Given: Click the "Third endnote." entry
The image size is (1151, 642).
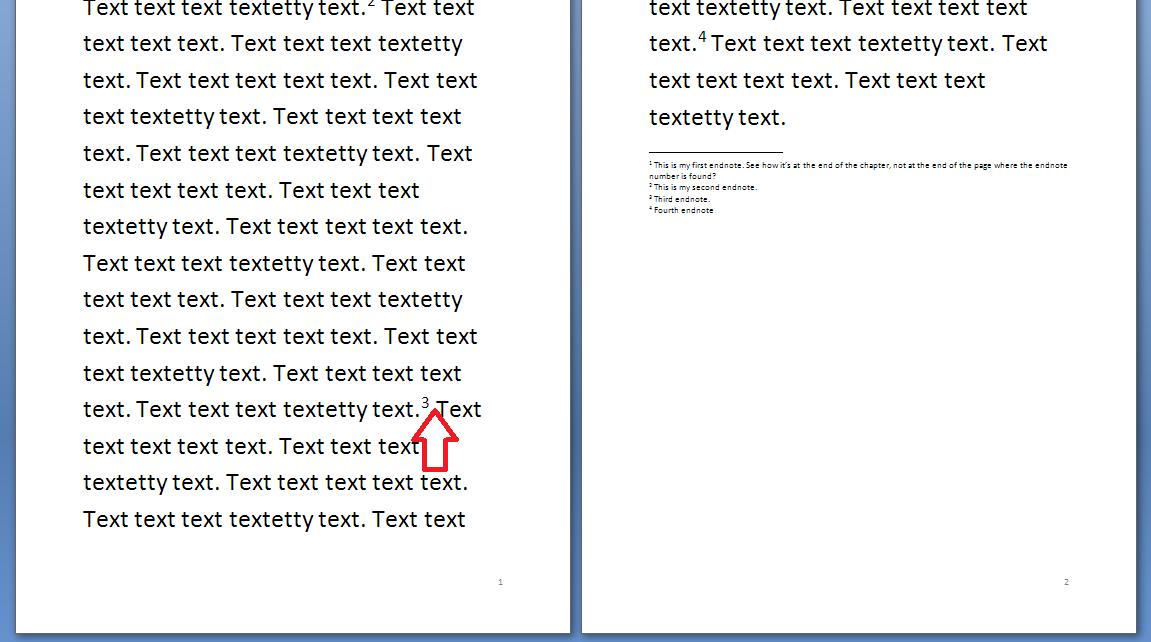Looking at the screenshot, I should [x=682, y=199].
